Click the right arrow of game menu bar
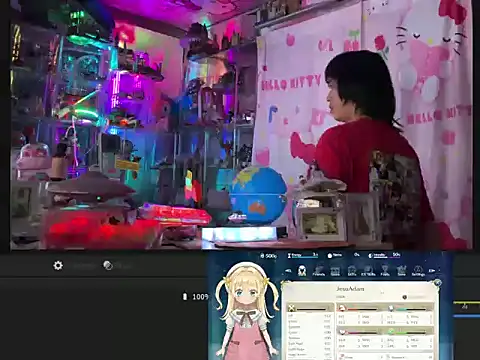Screen dimensions: 480x360 click(432, 271)
